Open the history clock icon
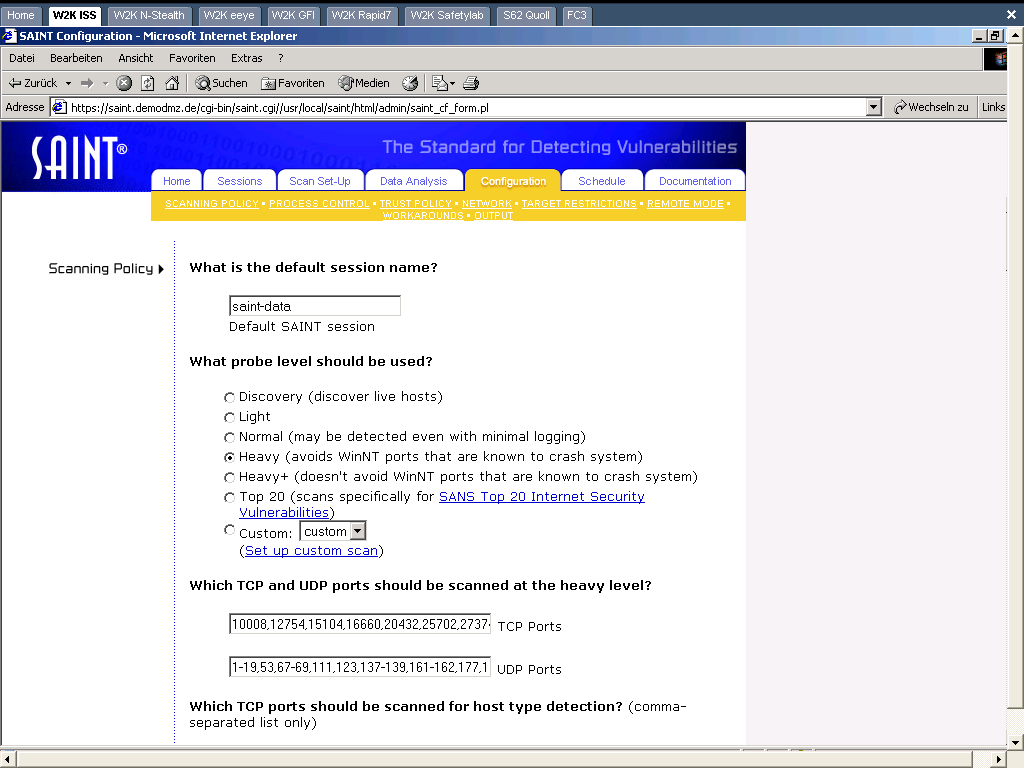 (410, 83)
